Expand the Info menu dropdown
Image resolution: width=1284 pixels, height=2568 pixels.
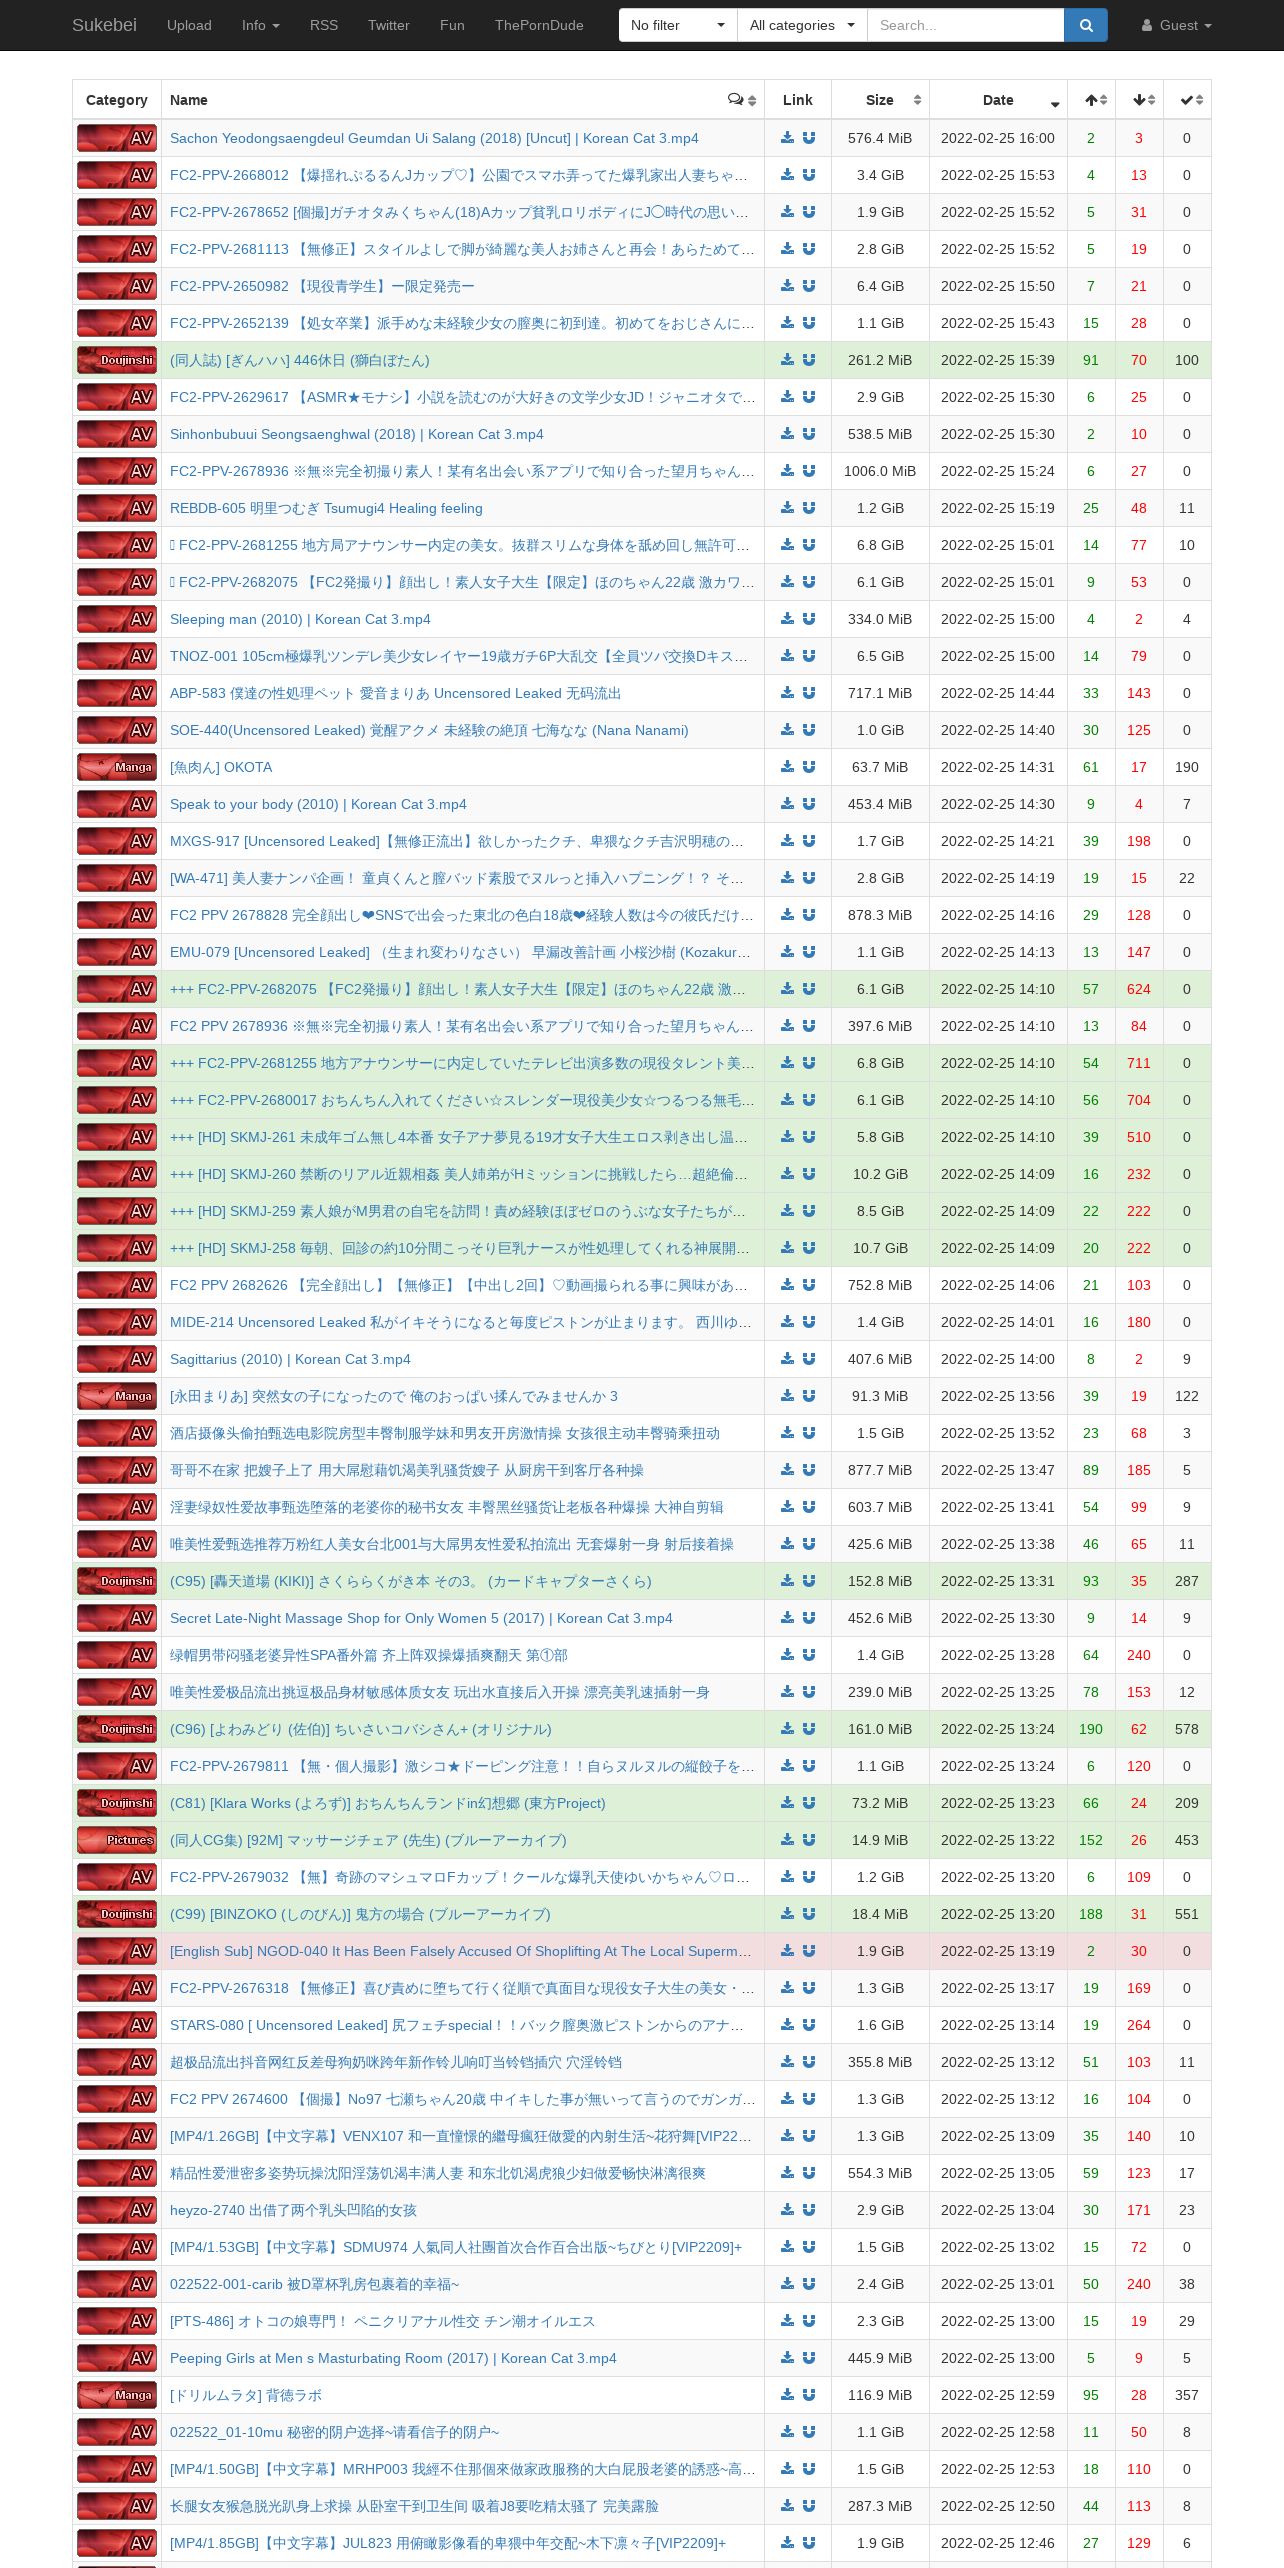click(x=261, y=25)
